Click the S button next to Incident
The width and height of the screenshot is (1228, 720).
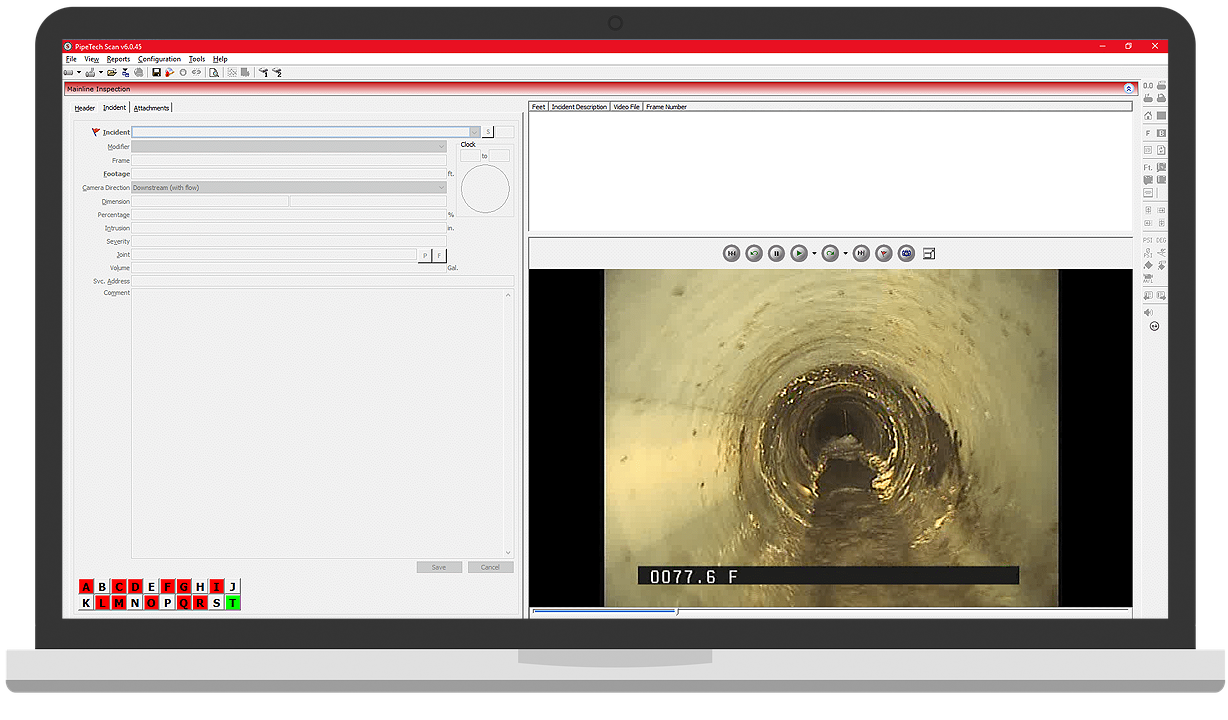click(x=489, y=132)
